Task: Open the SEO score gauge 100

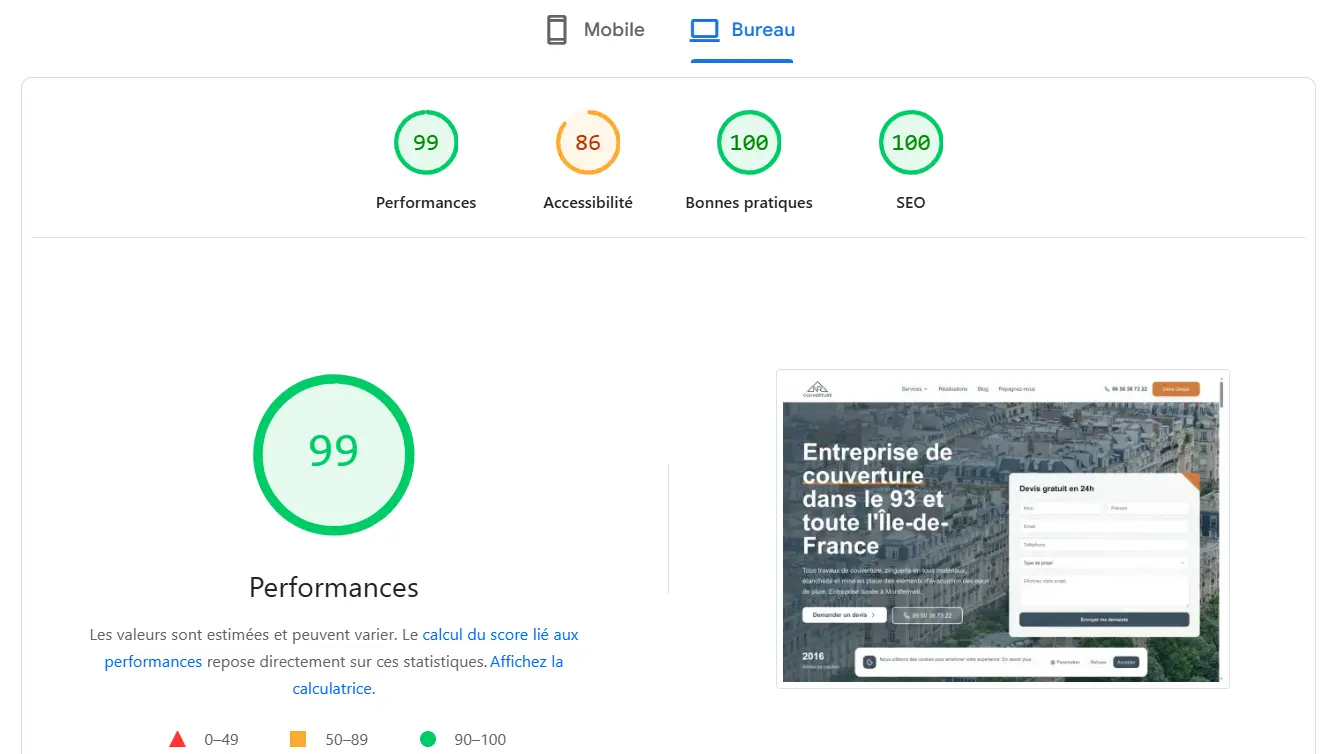Action: [x=911, y=142]
